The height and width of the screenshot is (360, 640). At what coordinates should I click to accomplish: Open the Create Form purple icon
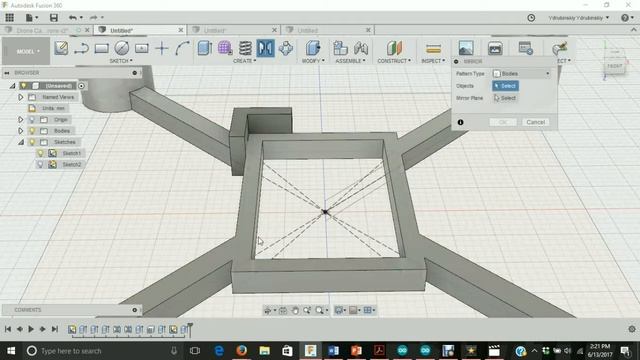click(225, 48)
